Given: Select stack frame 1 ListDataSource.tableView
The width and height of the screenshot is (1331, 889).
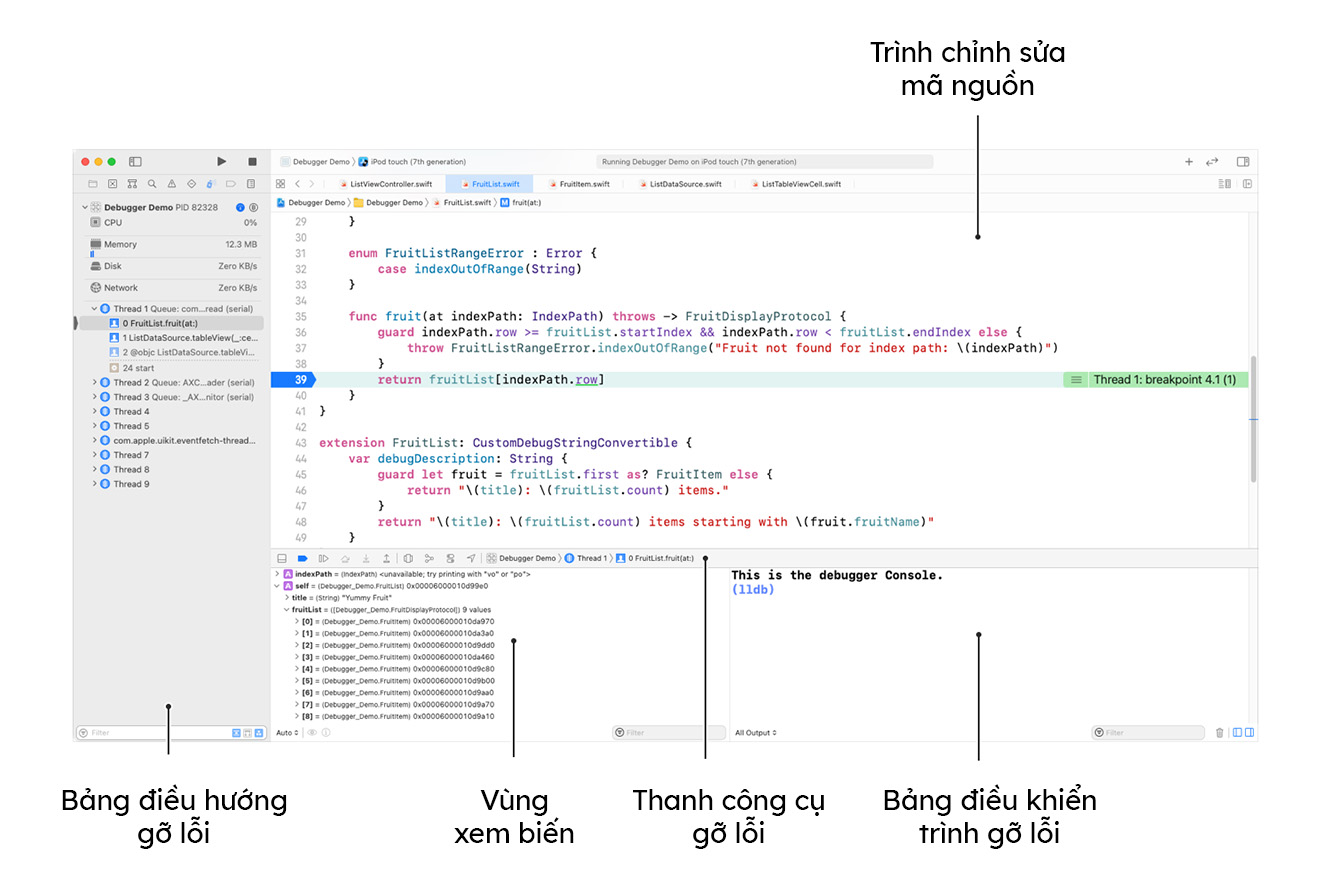Looking at the screenshot, I should point(184,338).
